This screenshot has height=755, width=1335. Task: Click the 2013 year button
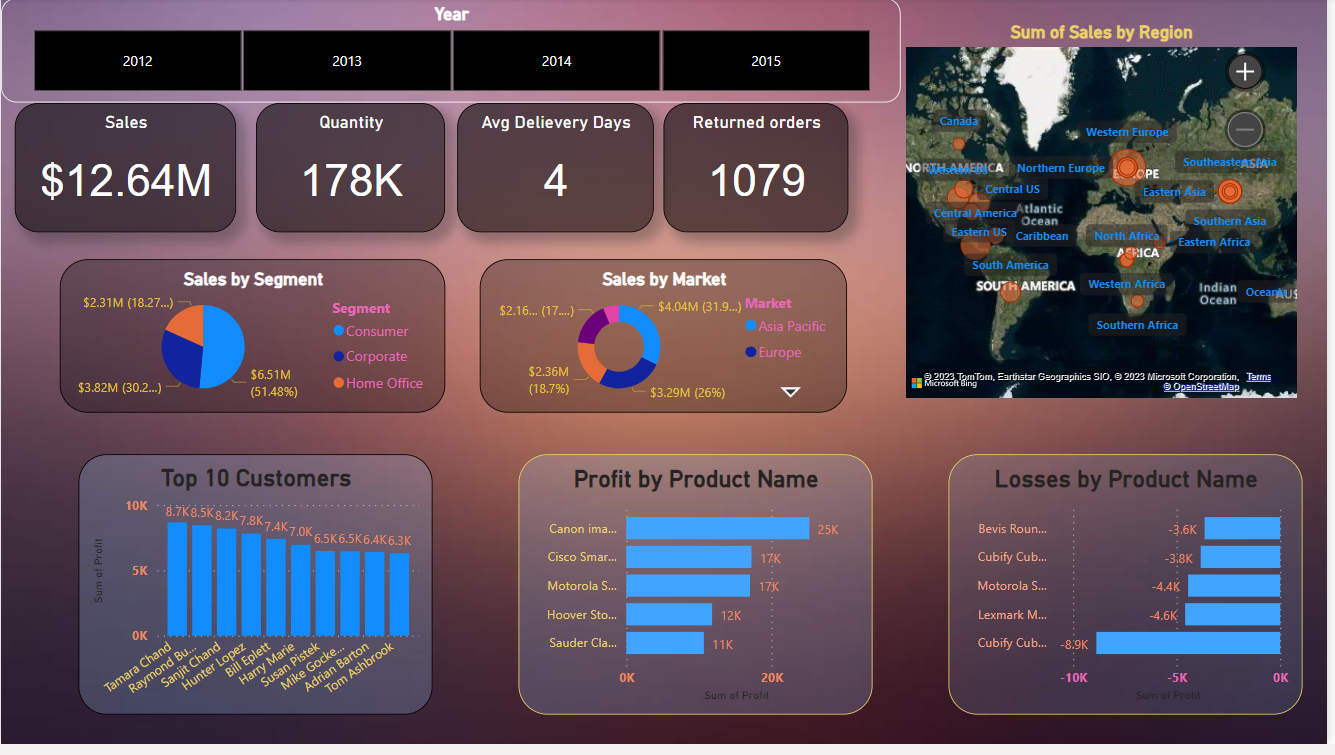pyautogui.click(x=346, y=61)
